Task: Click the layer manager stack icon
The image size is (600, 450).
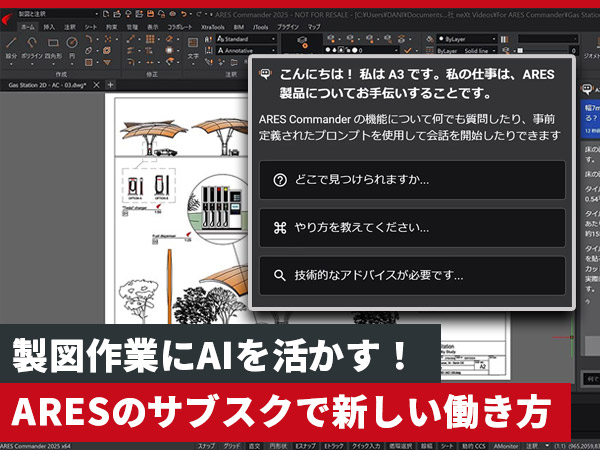Action: tap(302, 42)
